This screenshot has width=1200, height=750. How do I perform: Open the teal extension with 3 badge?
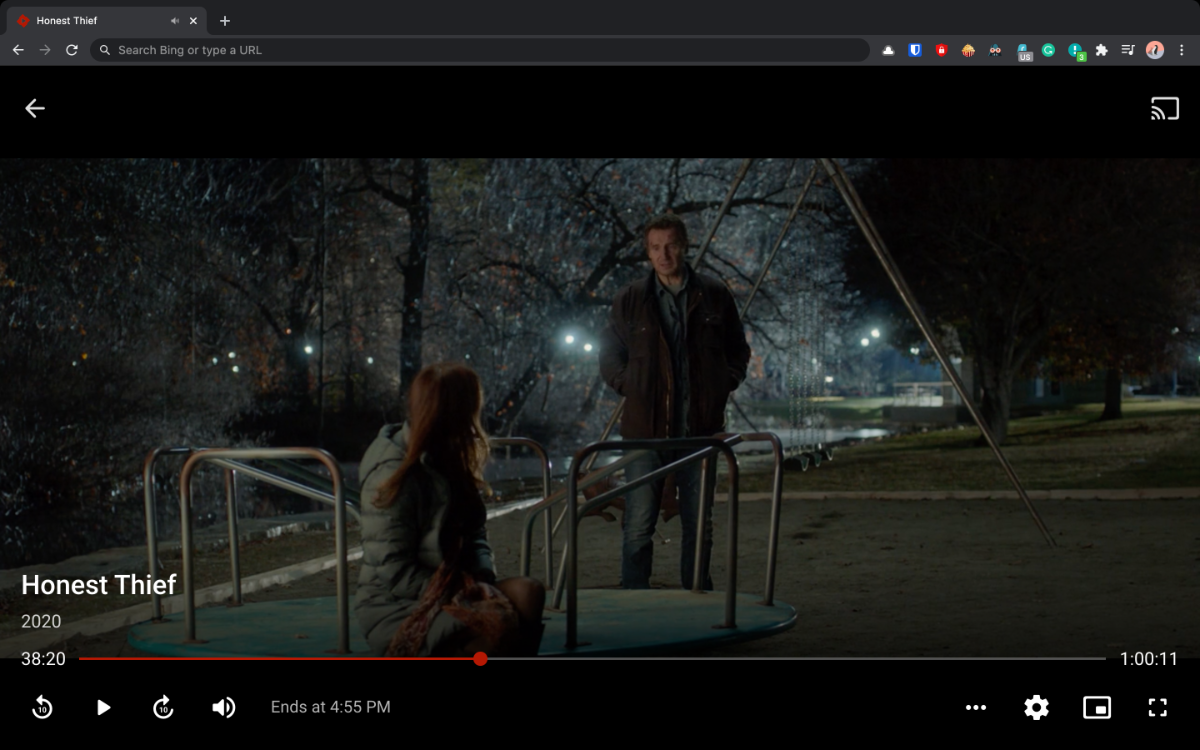coord(1076,51)
